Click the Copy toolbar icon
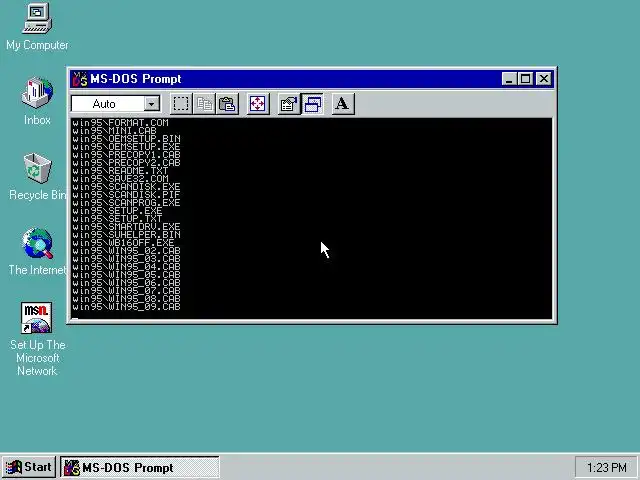Image resolution: width=640 pixels, height=480 pixels. coord(204,104)
